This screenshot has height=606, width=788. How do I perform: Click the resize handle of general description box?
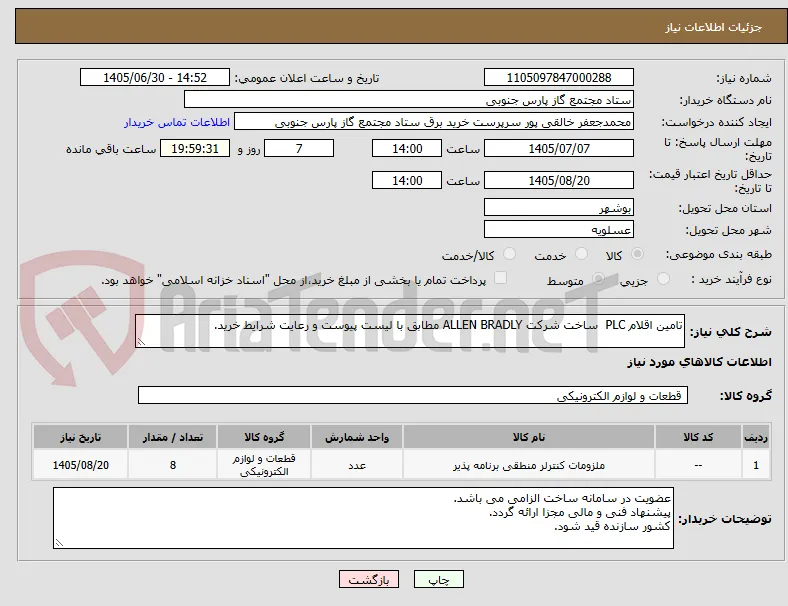click(141, 342)
